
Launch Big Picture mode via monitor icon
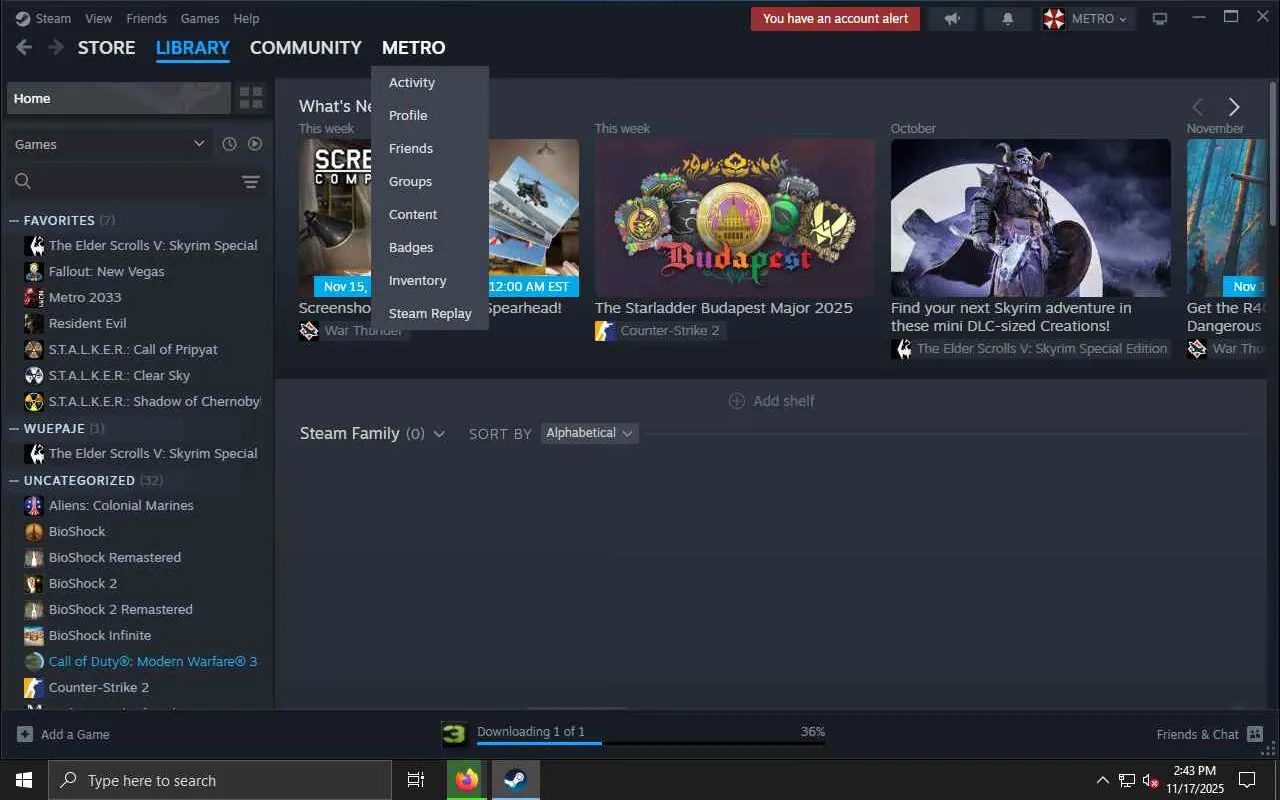[x=1160, y=19]
